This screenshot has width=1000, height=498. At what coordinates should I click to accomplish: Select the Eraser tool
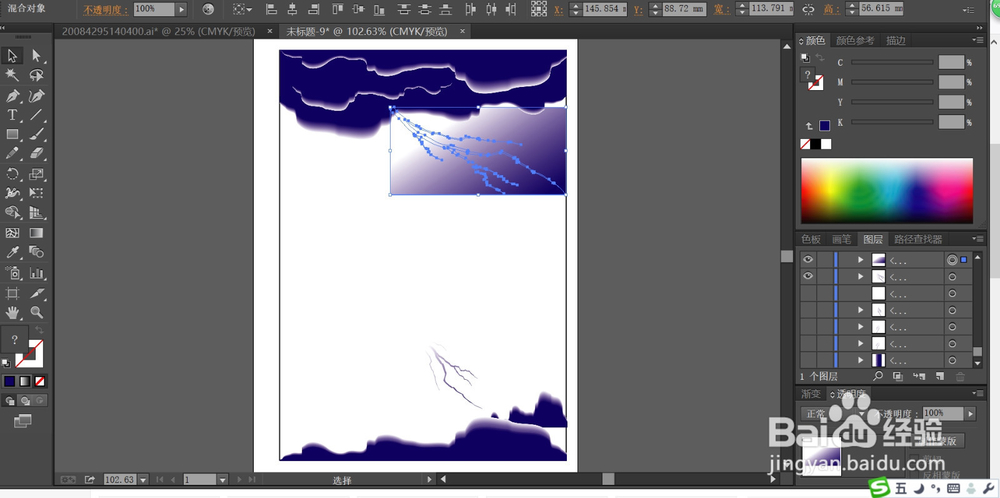coord(36,153)
